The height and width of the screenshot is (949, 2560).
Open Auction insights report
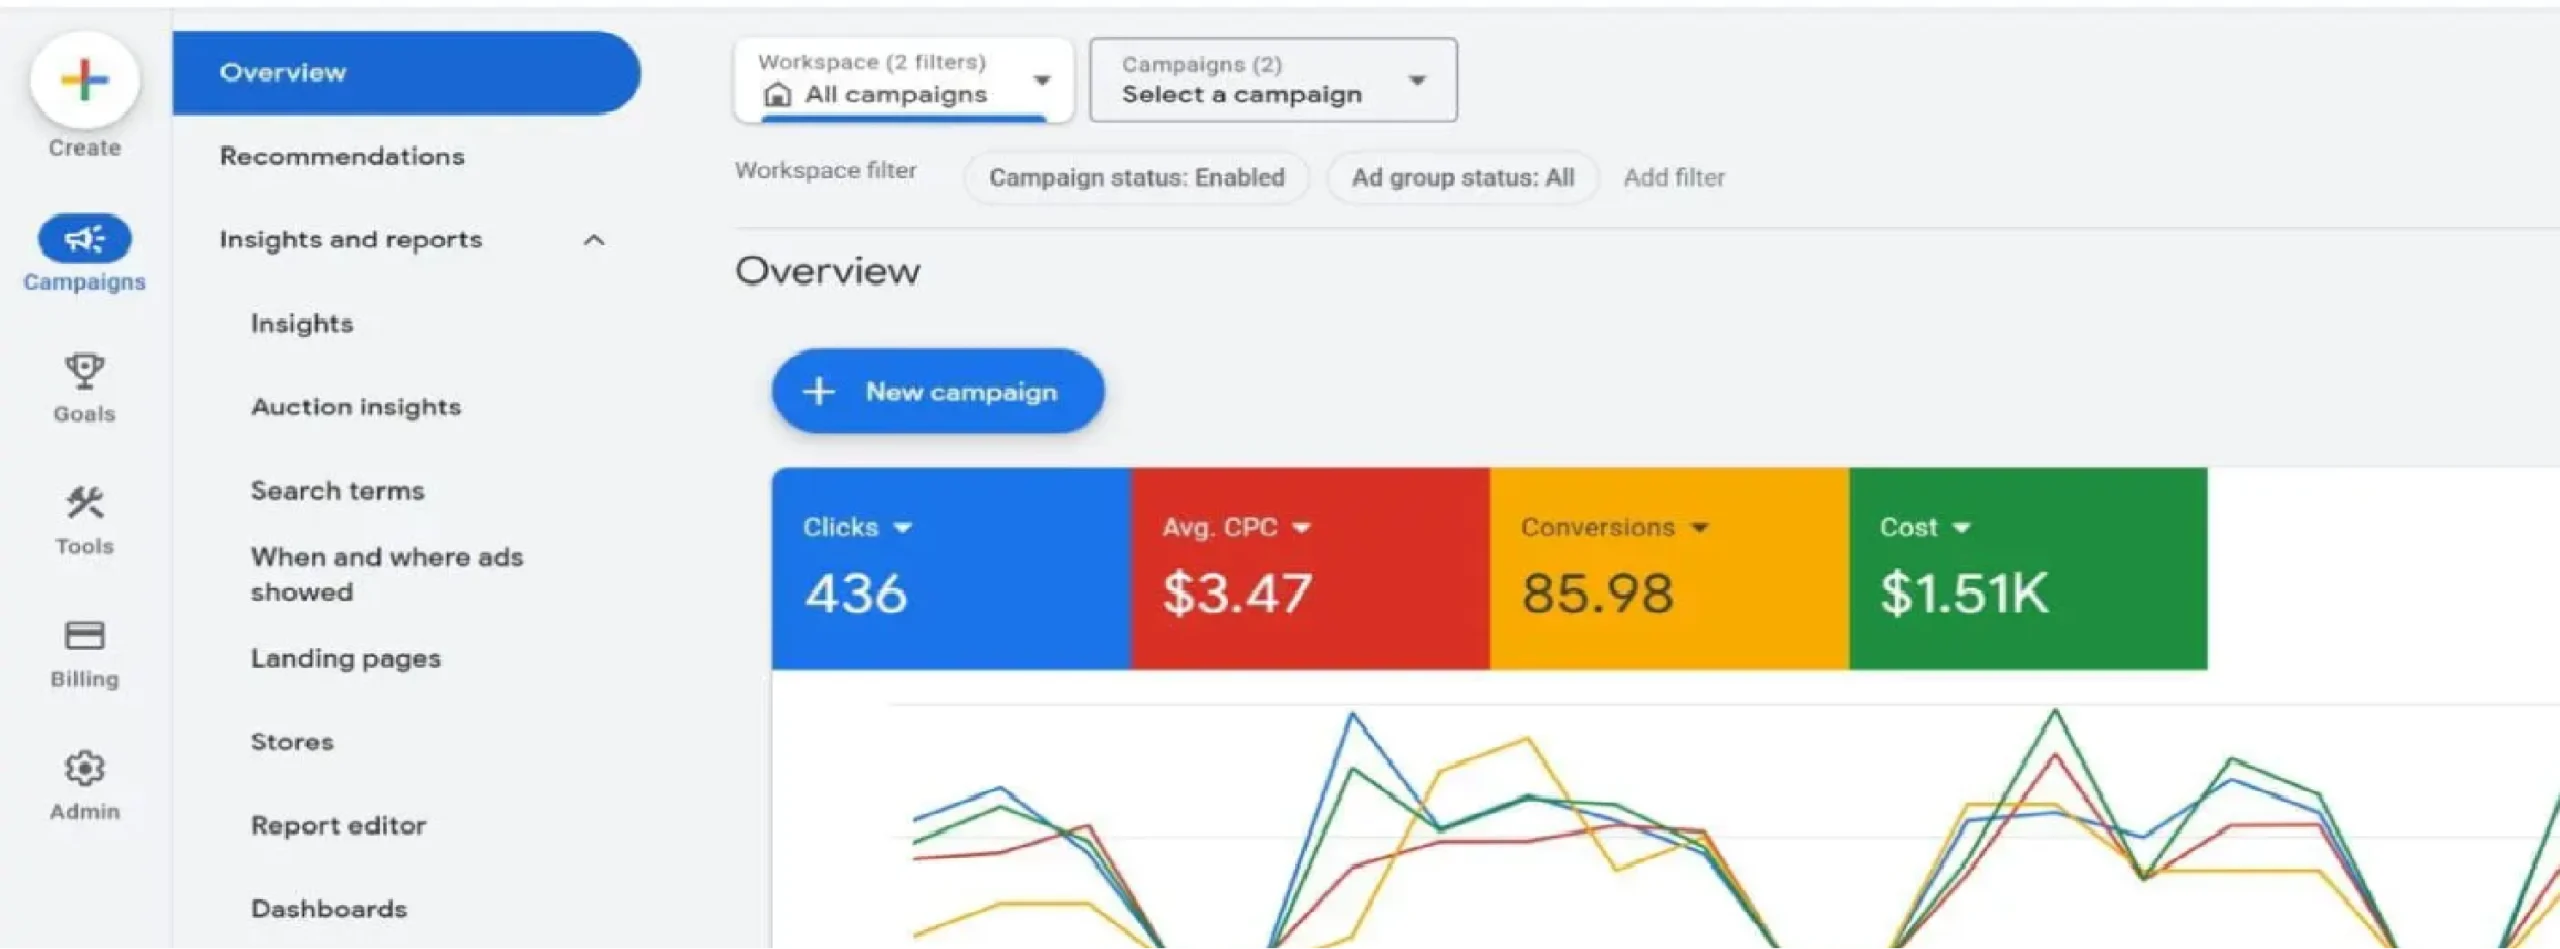(356, 406)
